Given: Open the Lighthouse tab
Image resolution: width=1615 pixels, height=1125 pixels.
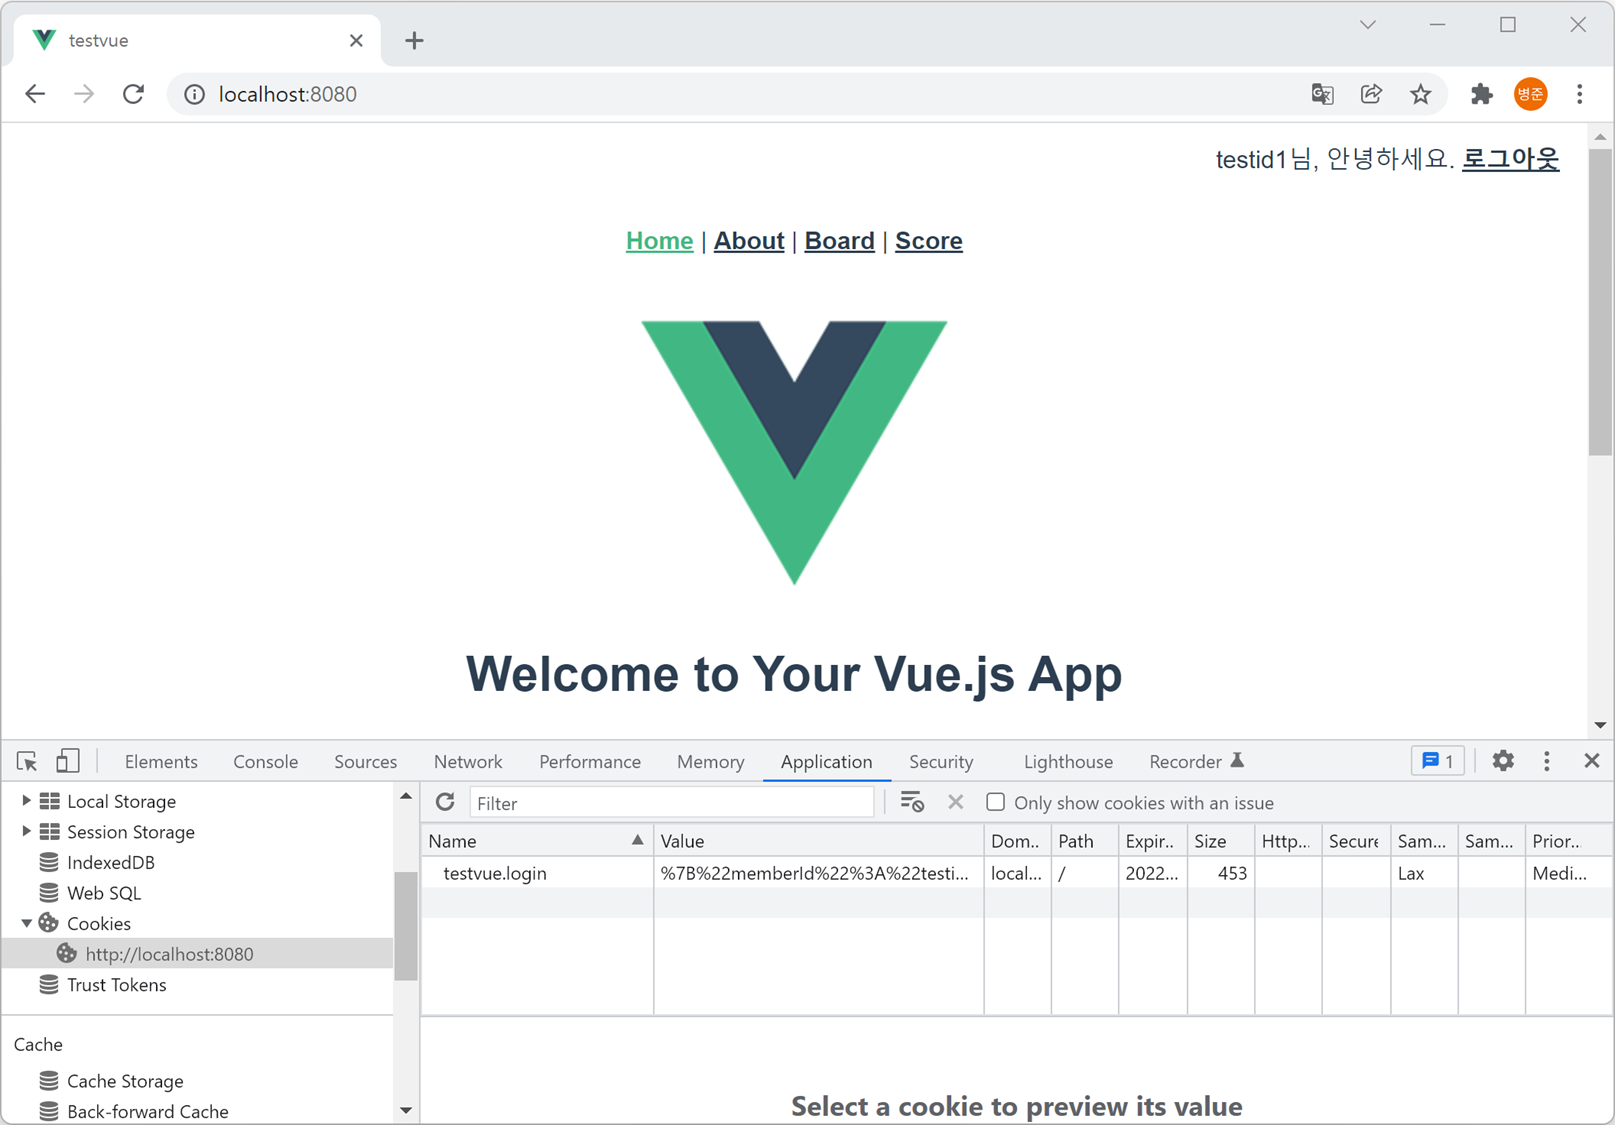Looking at the screenshot, I should pos(1068,762).
